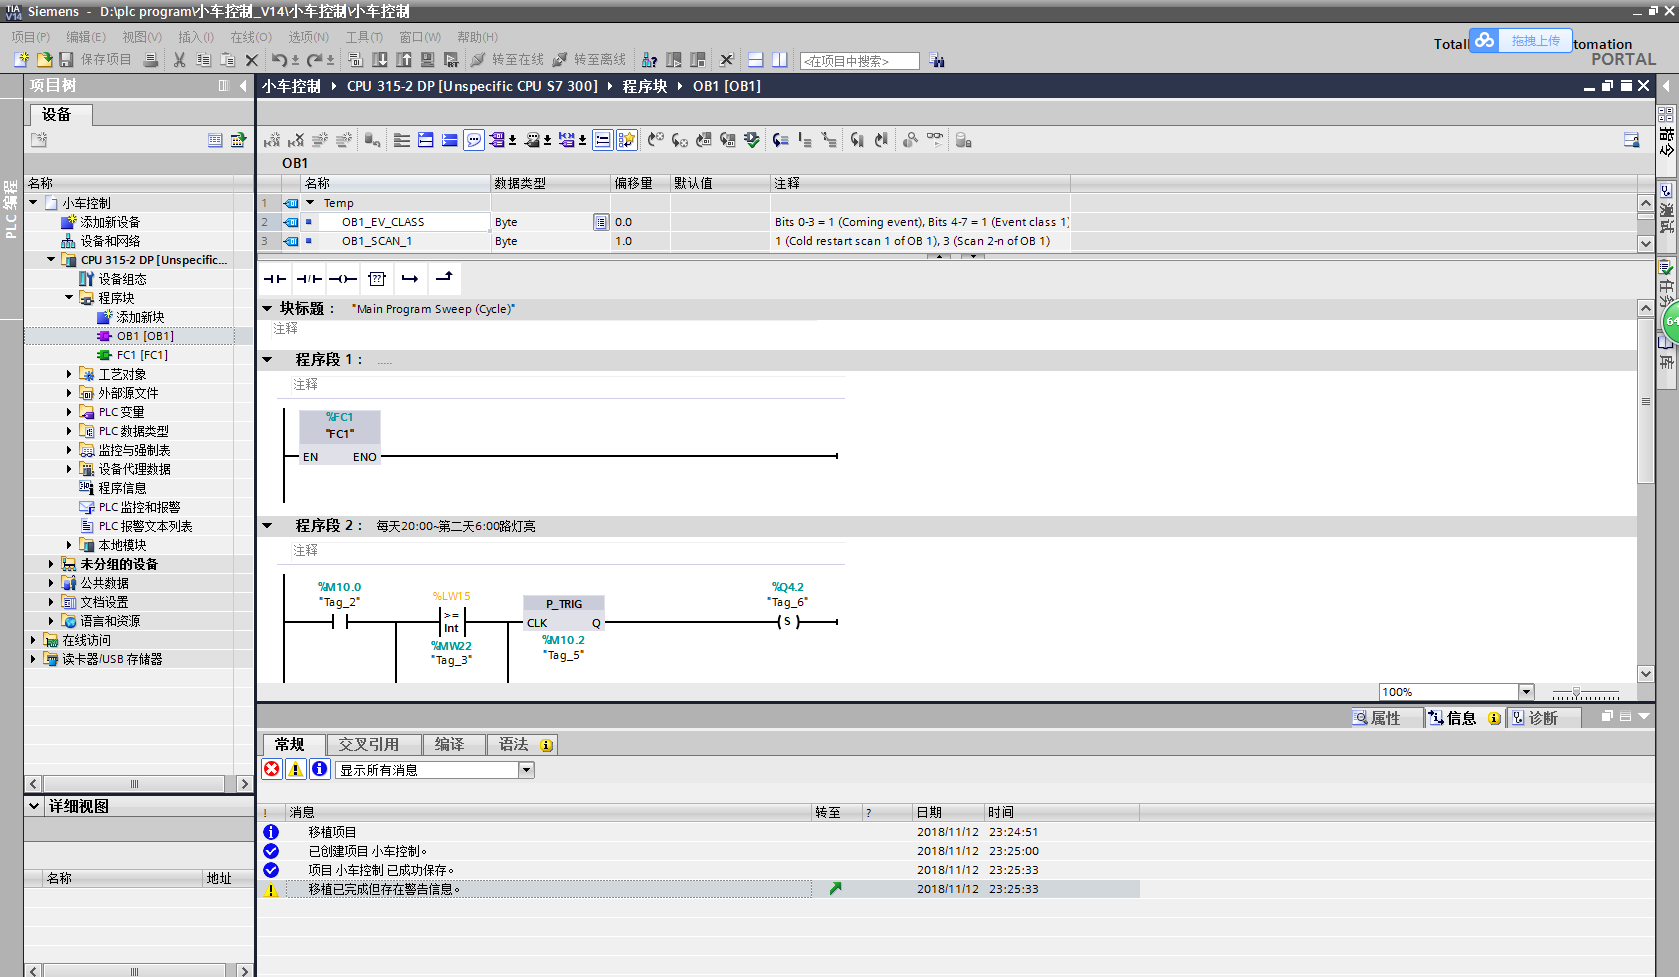
Task: Open the 在线(O) menu
Action: (251, 37)
